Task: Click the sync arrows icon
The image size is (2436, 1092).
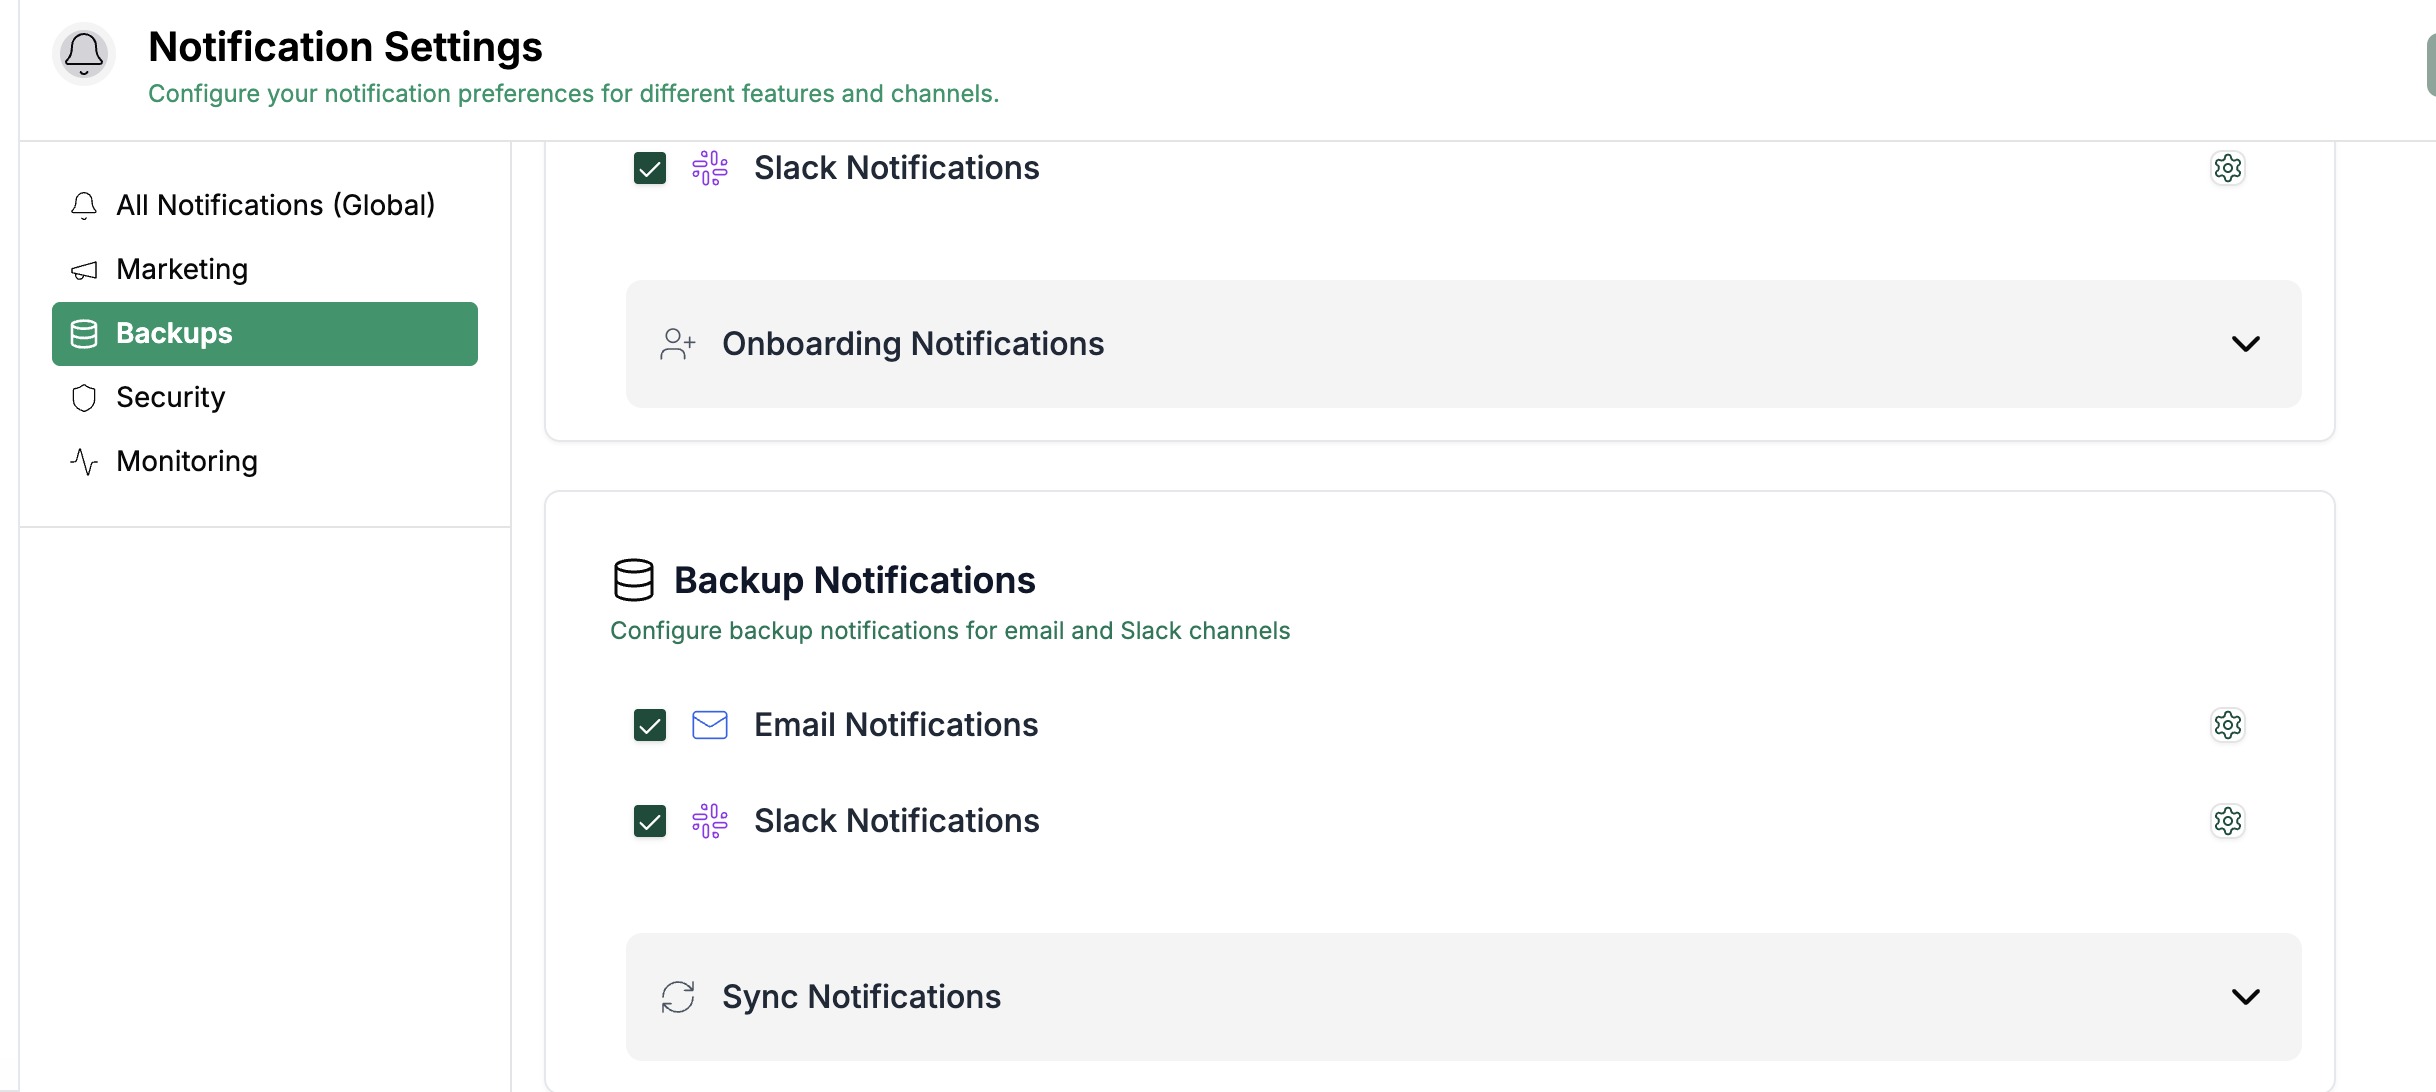Action: [678, 997]
